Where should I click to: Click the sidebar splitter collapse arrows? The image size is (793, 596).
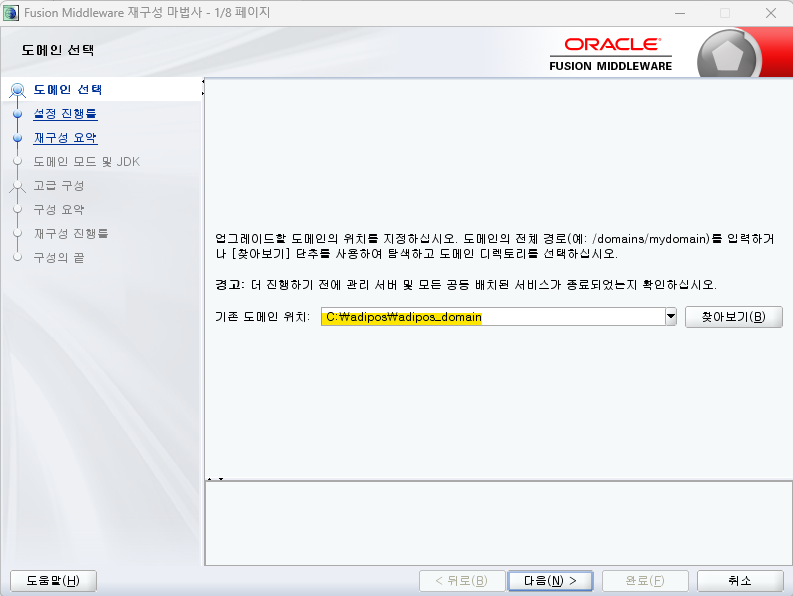(x=203, y=87)
